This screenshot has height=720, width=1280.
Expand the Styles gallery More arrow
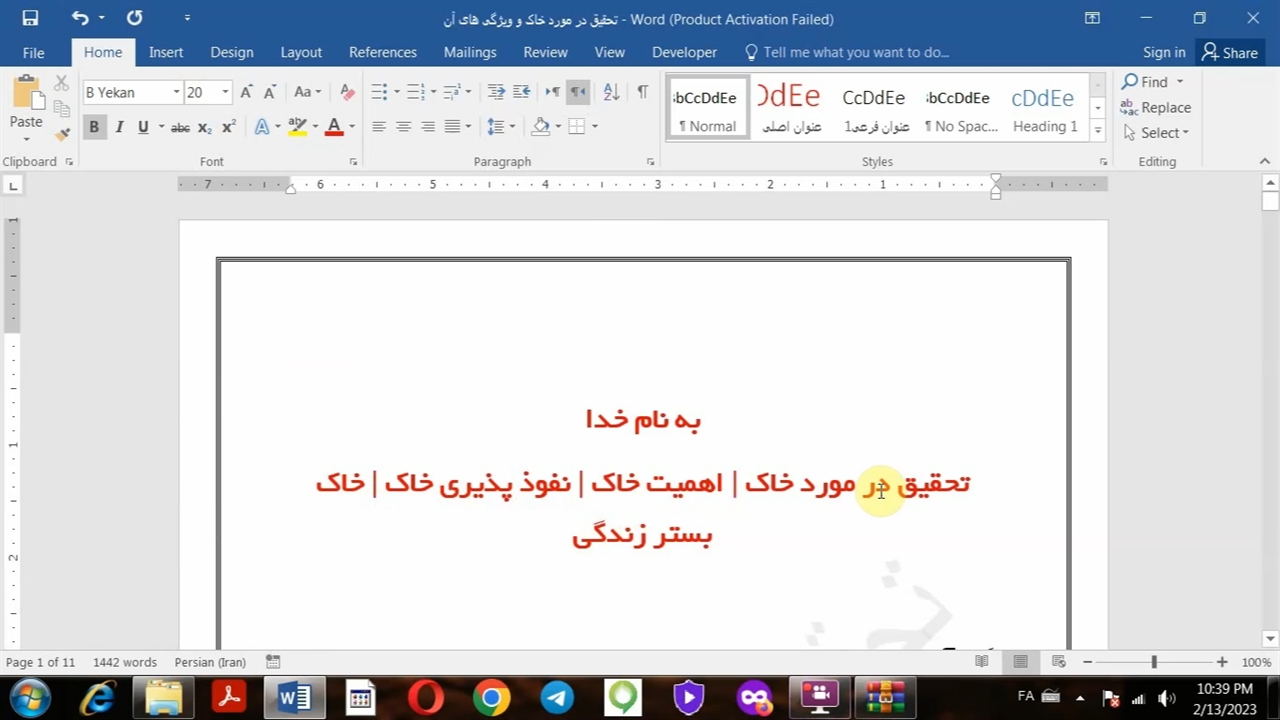pyautogui.click(x=1097, y=130)
